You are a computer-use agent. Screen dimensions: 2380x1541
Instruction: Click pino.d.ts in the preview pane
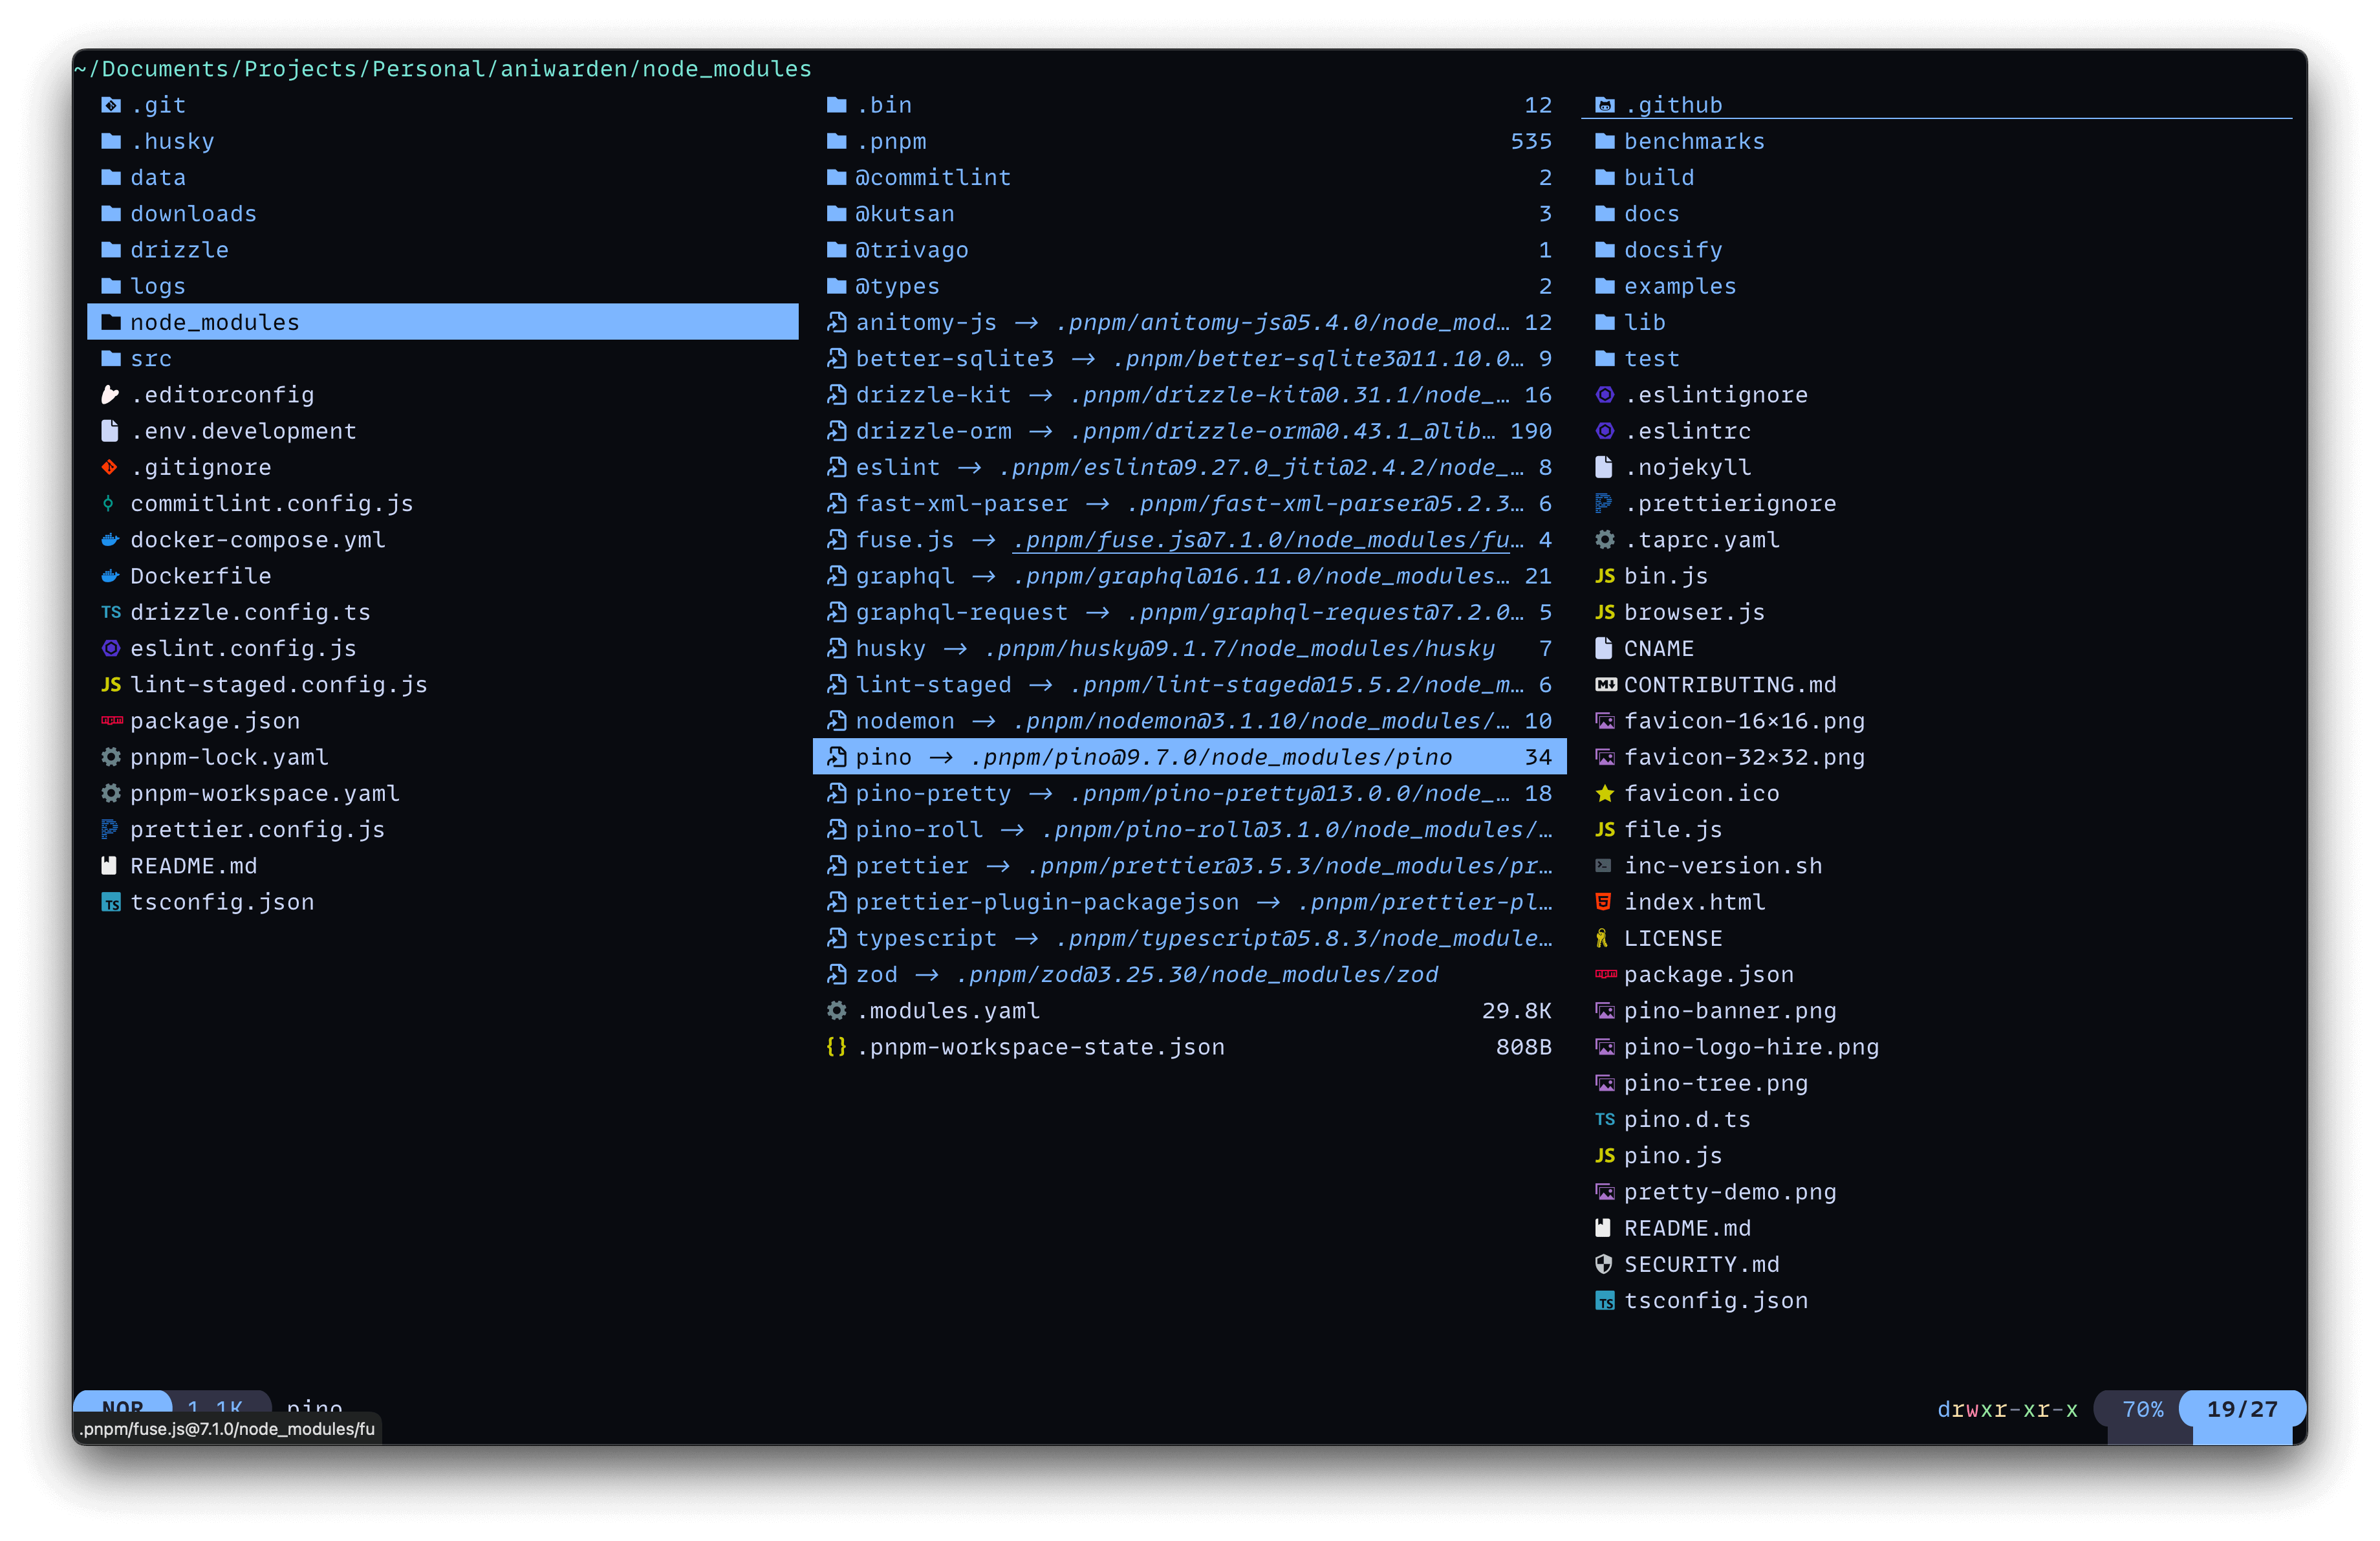pyautogui.click(x=1687, y=1119)
